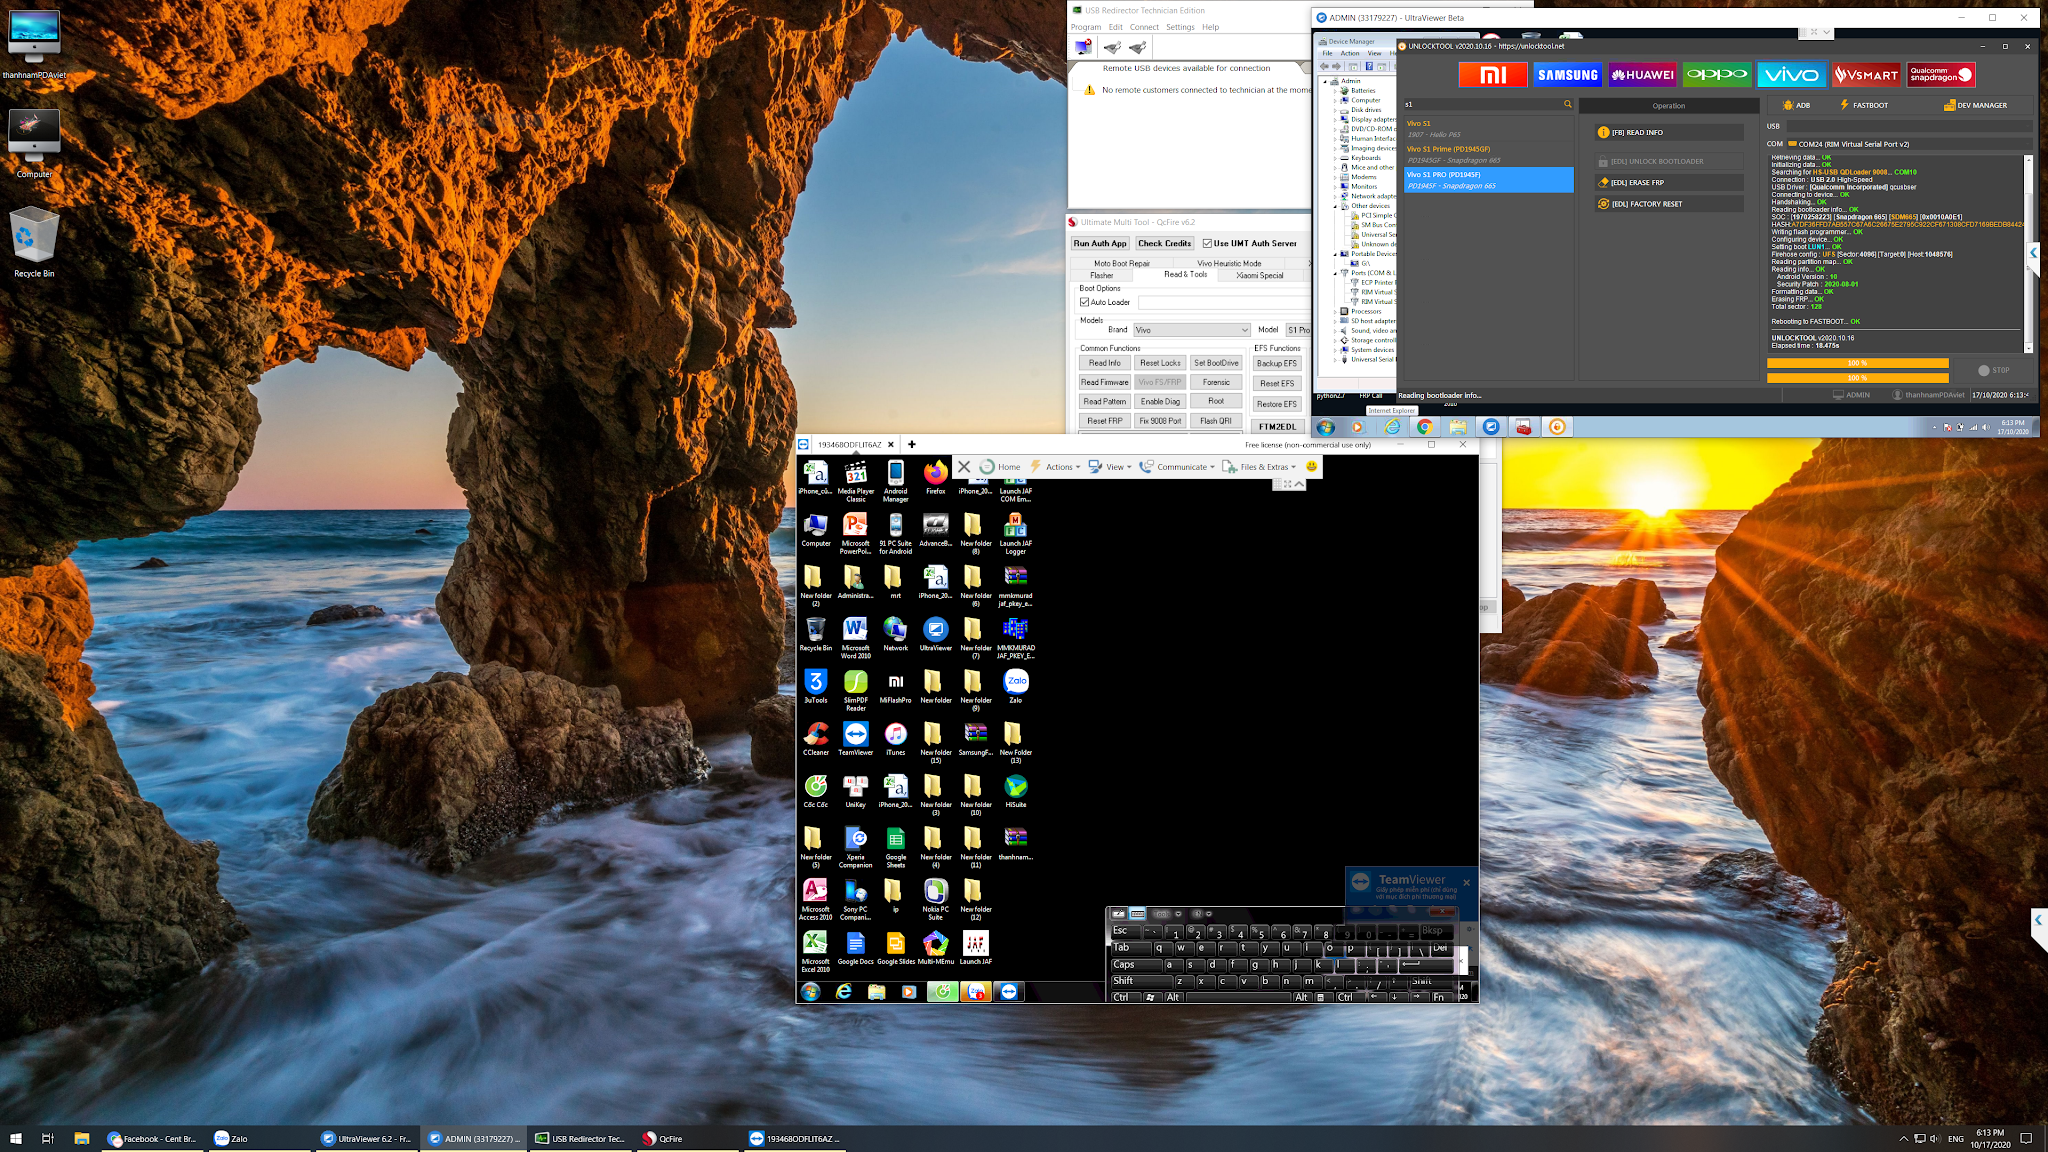The image size is (2048, 1152).
Task: Click the EDL Erase FRP button
Action: pos(1668,183)
